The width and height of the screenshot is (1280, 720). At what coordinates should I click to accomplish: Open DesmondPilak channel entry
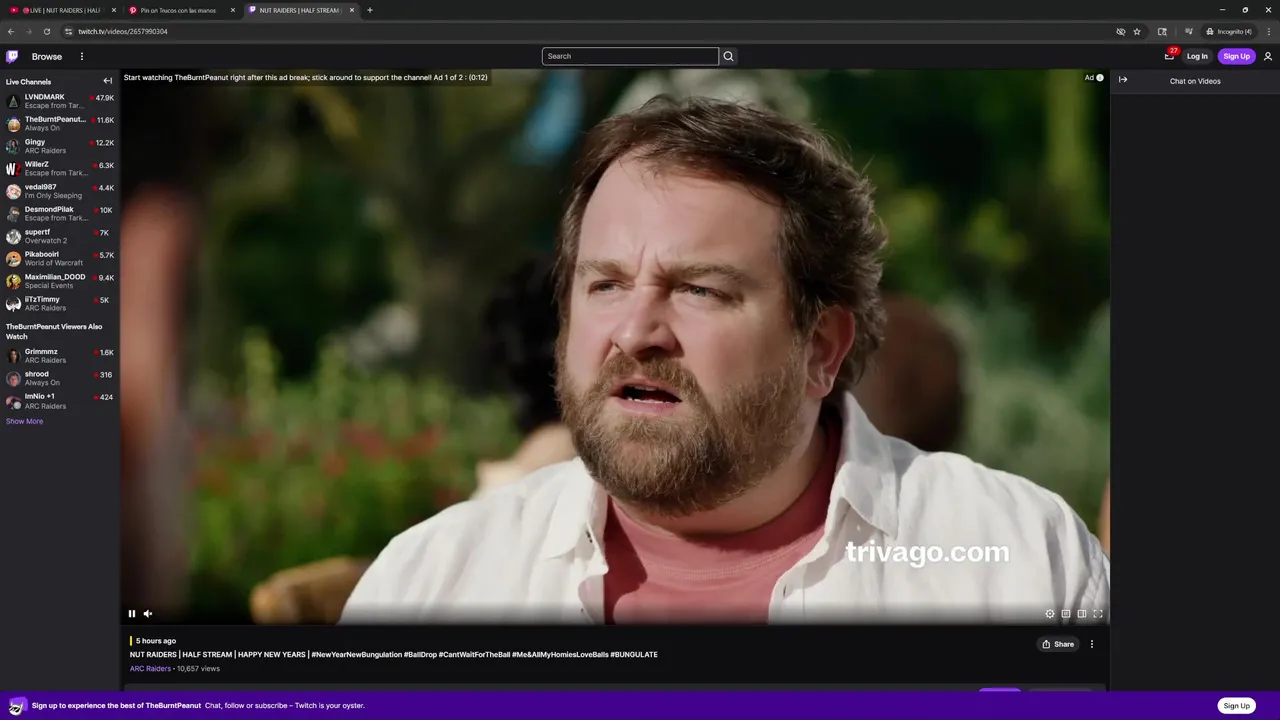(60, 214)
